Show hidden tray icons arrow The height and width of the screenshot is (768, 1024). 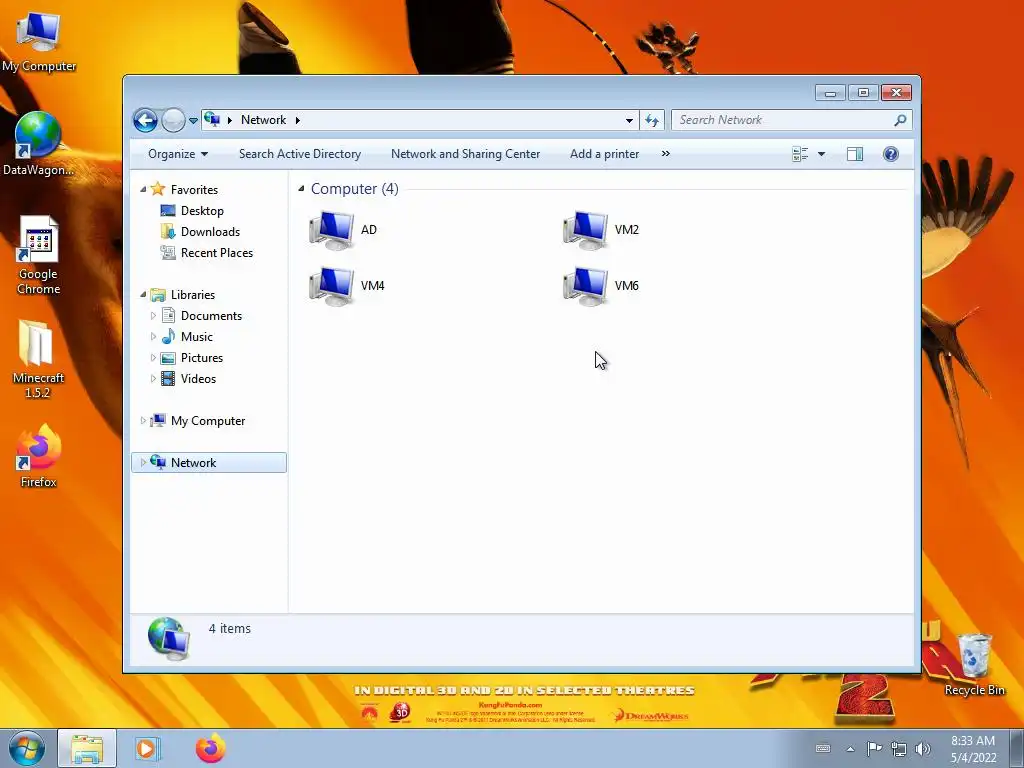coord(850,749)
